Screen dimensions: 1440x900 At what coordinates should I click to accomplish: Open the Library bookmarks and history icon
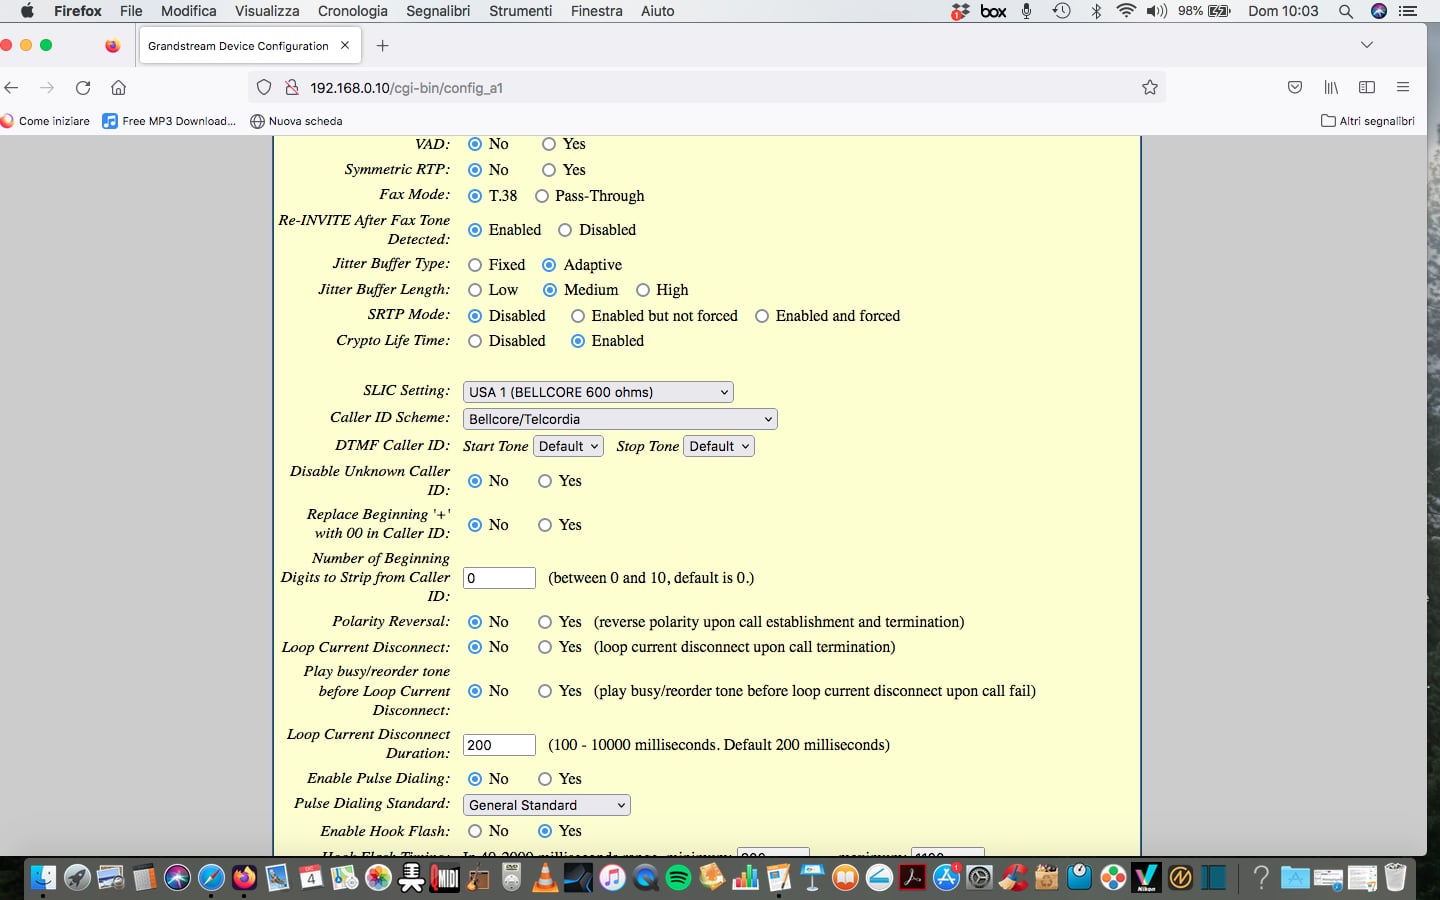click(x=1331, y=88)
